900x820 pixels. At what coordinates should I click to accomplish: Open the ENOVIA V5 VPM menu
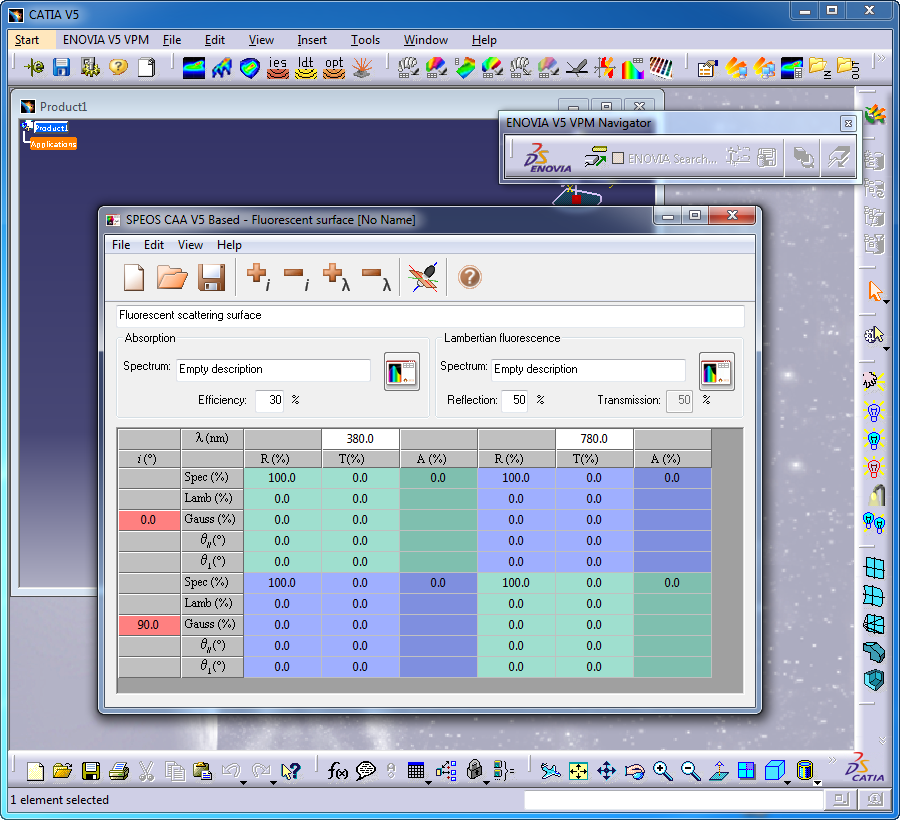coord(106,40)
